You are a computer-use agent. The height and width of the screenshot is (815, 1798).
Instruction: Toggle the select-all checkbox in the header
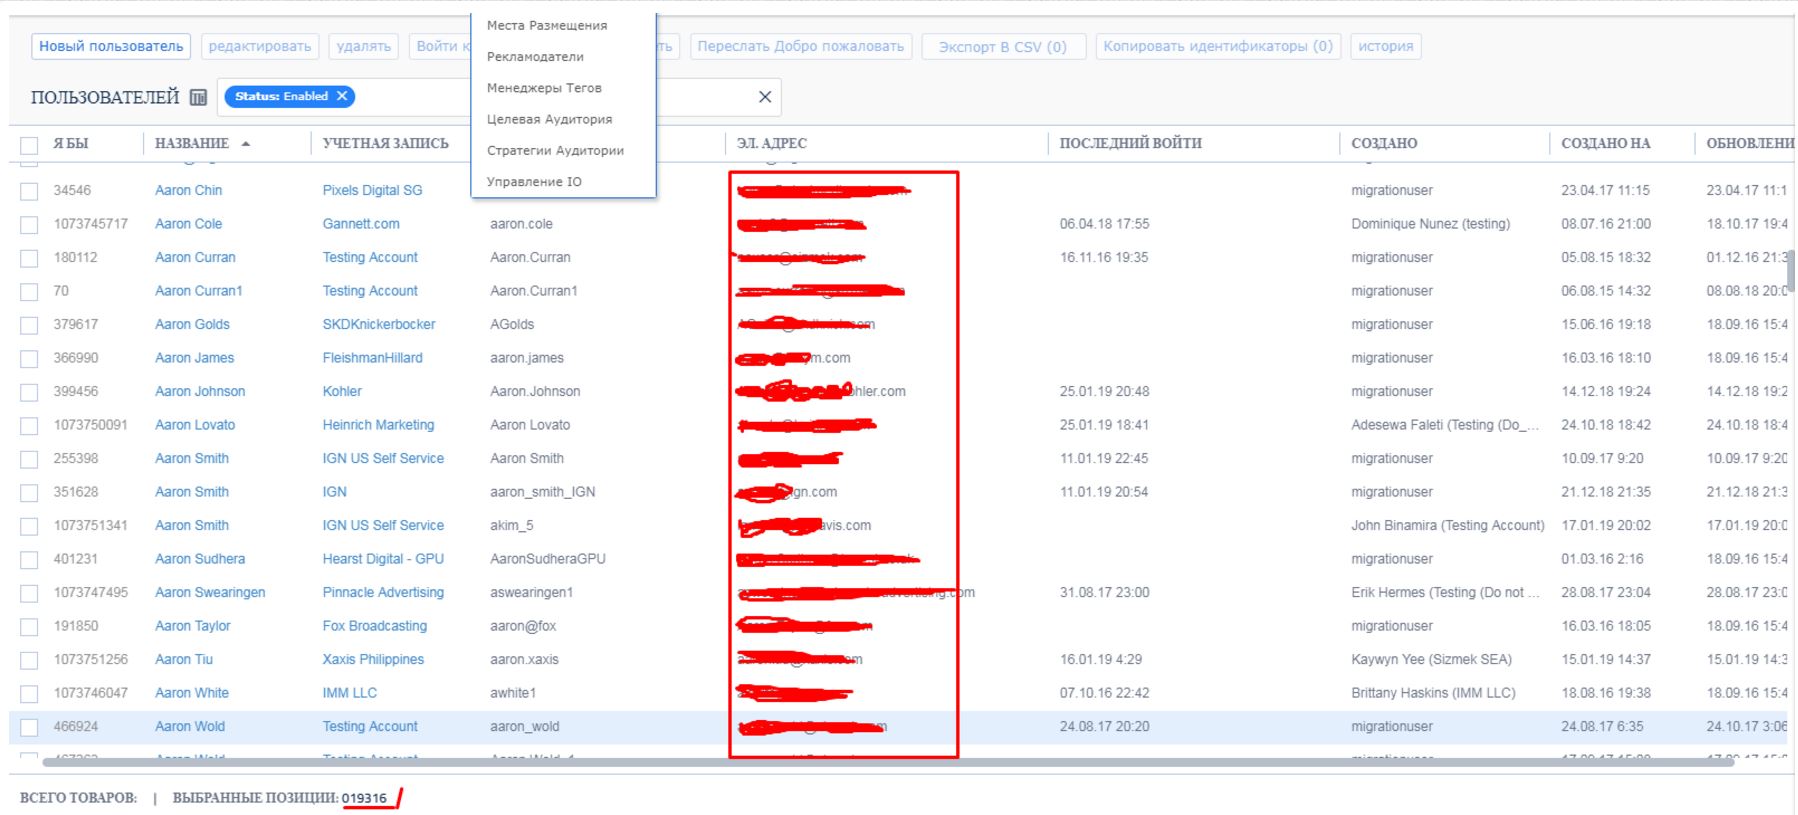(29, 145)
